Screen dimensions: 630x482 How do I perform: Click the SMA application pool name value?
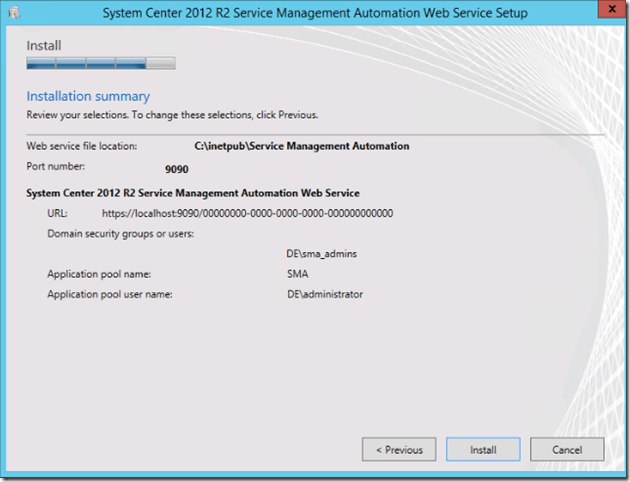pos(297,273)
